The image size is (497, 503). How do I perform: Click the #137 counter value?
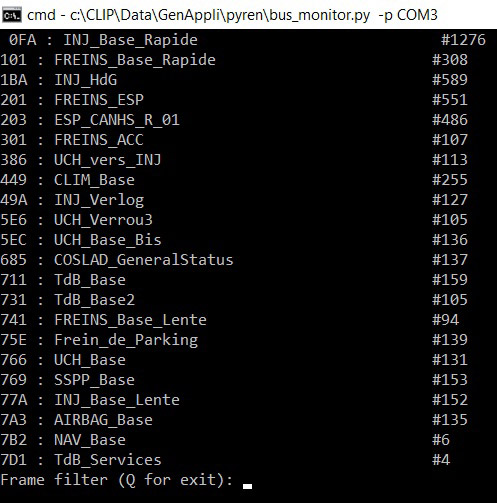pyautogui.click(x=450, y=260)
